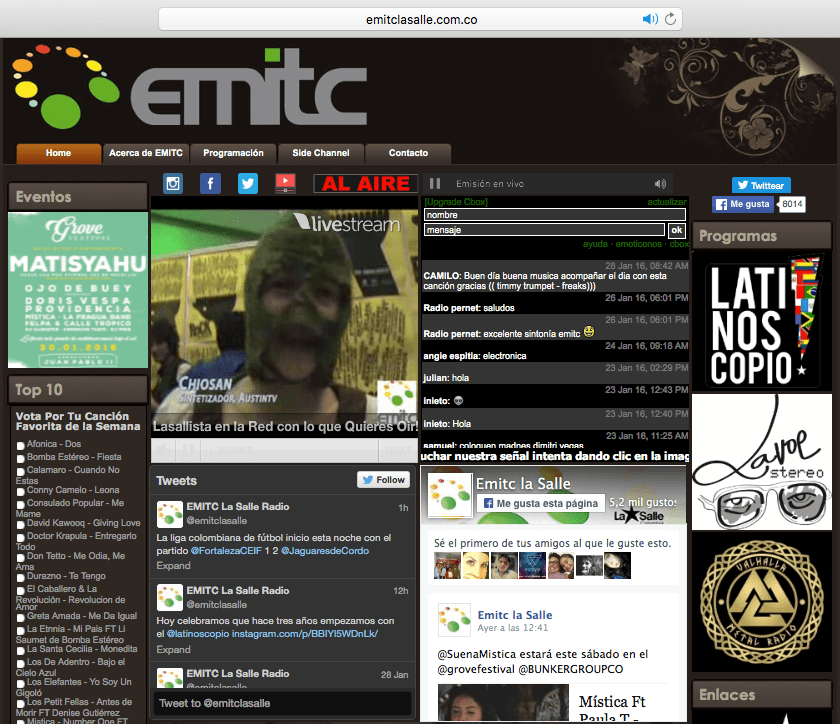This screenshot has height=724, width=840.
Task: Select Bomba Estéreo - Fiesta radio option
Action: tap(20, 459)
